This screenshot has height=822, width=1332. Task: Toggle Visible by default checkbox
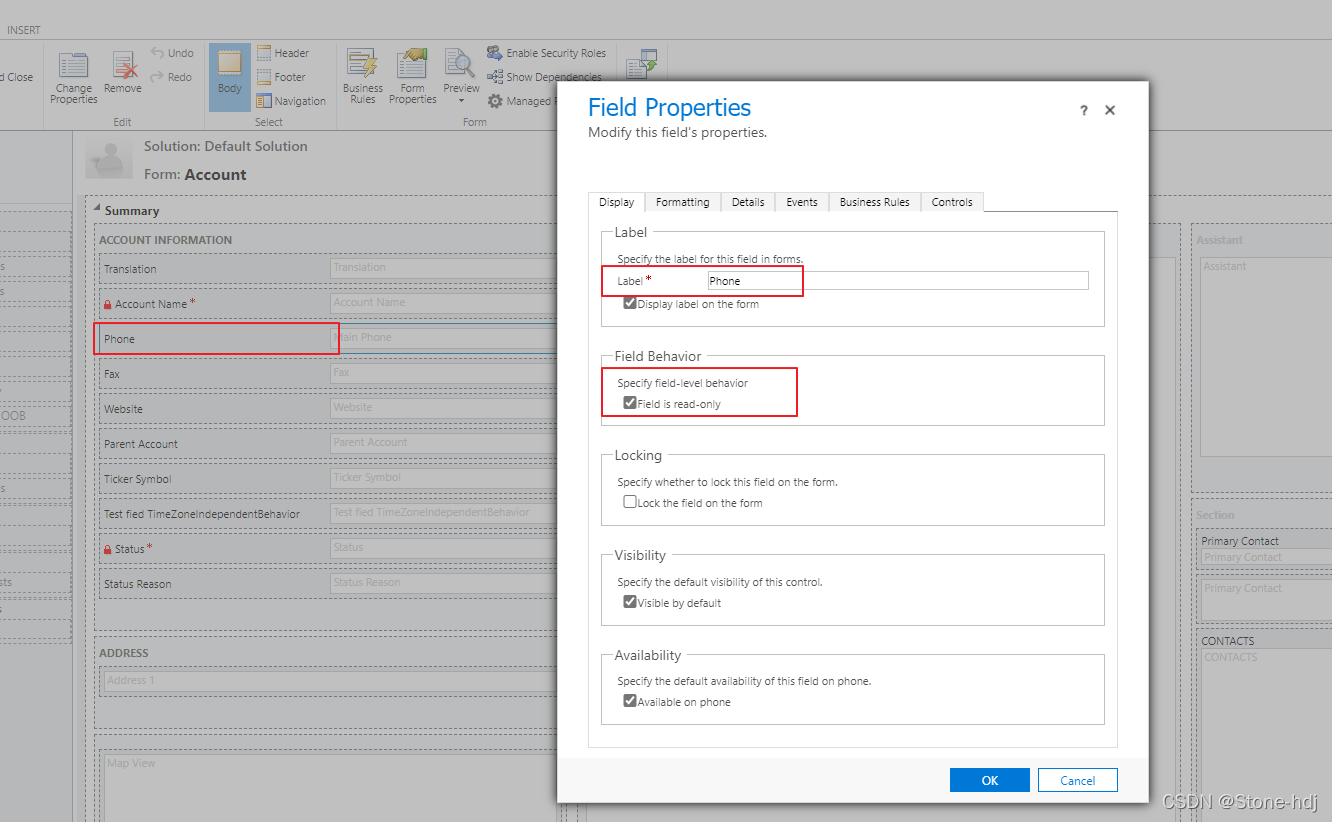[630, 602]
